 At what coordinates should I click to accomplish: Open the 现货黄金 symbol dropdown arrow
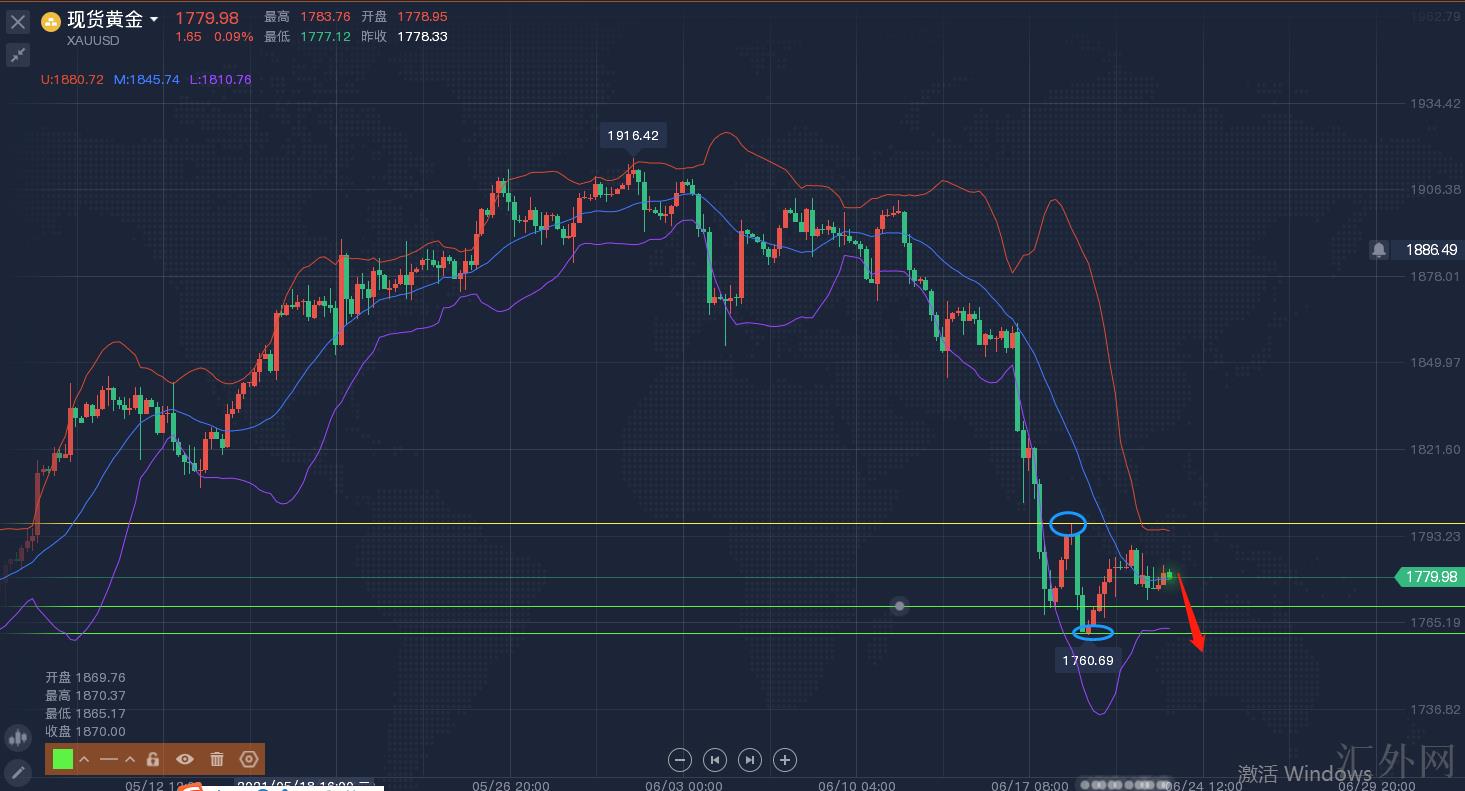(154, 20)
